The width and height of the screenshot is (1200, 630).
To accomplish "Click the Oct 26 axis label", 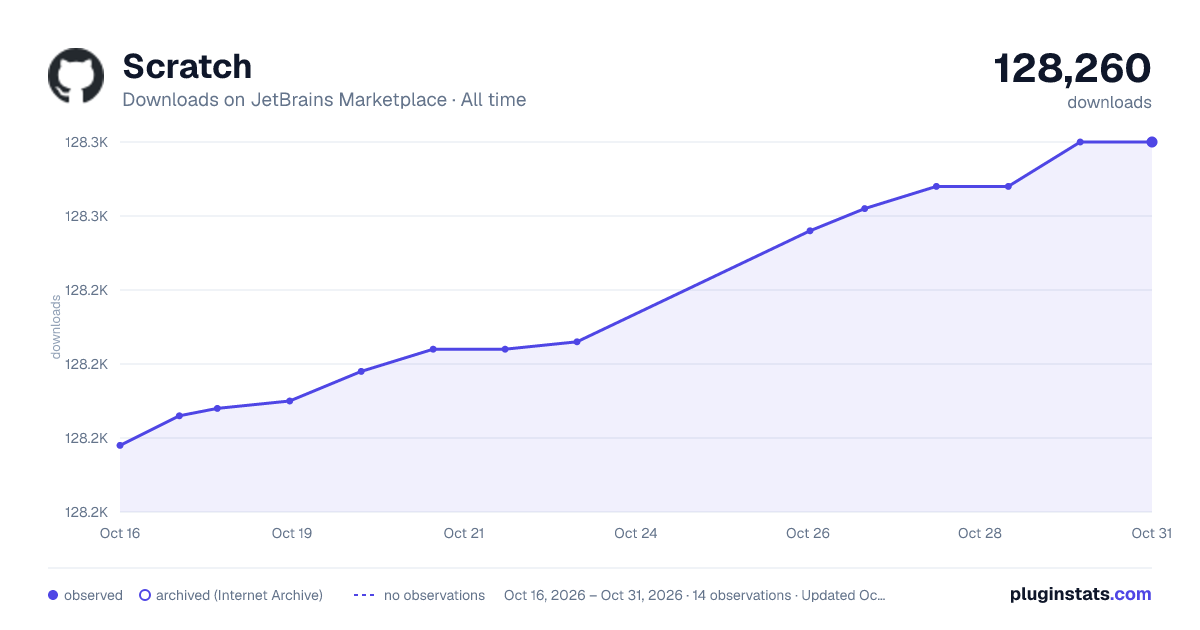I will click(x=808, y=533).
